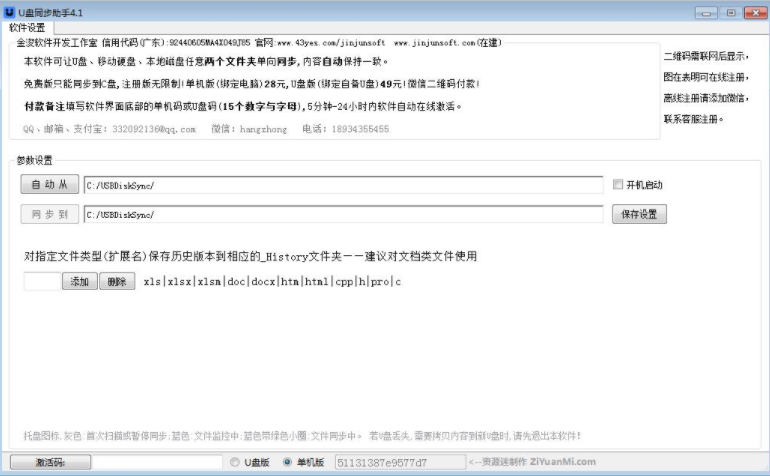Focus the destination path field next to 同步到
This screenshot has height=476, width=770.
(x=343, y=215)
